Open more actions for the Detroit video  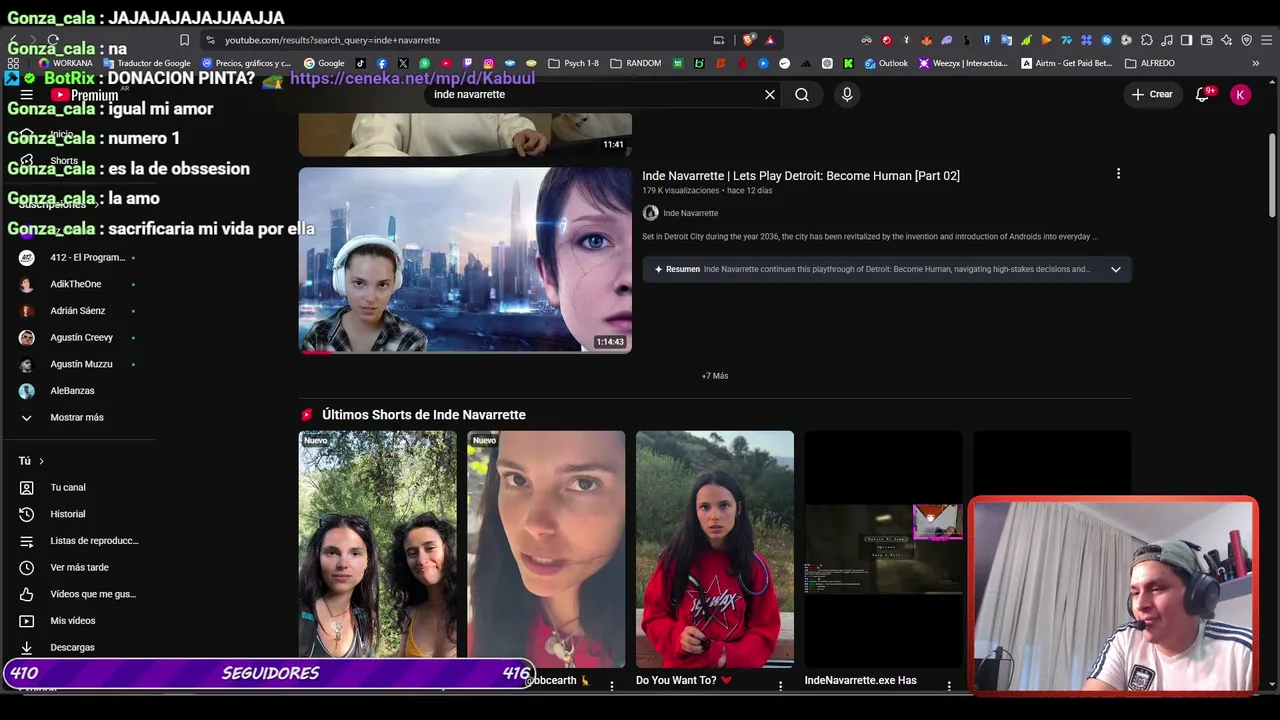pyautogui.click(x=1118, y=174)
